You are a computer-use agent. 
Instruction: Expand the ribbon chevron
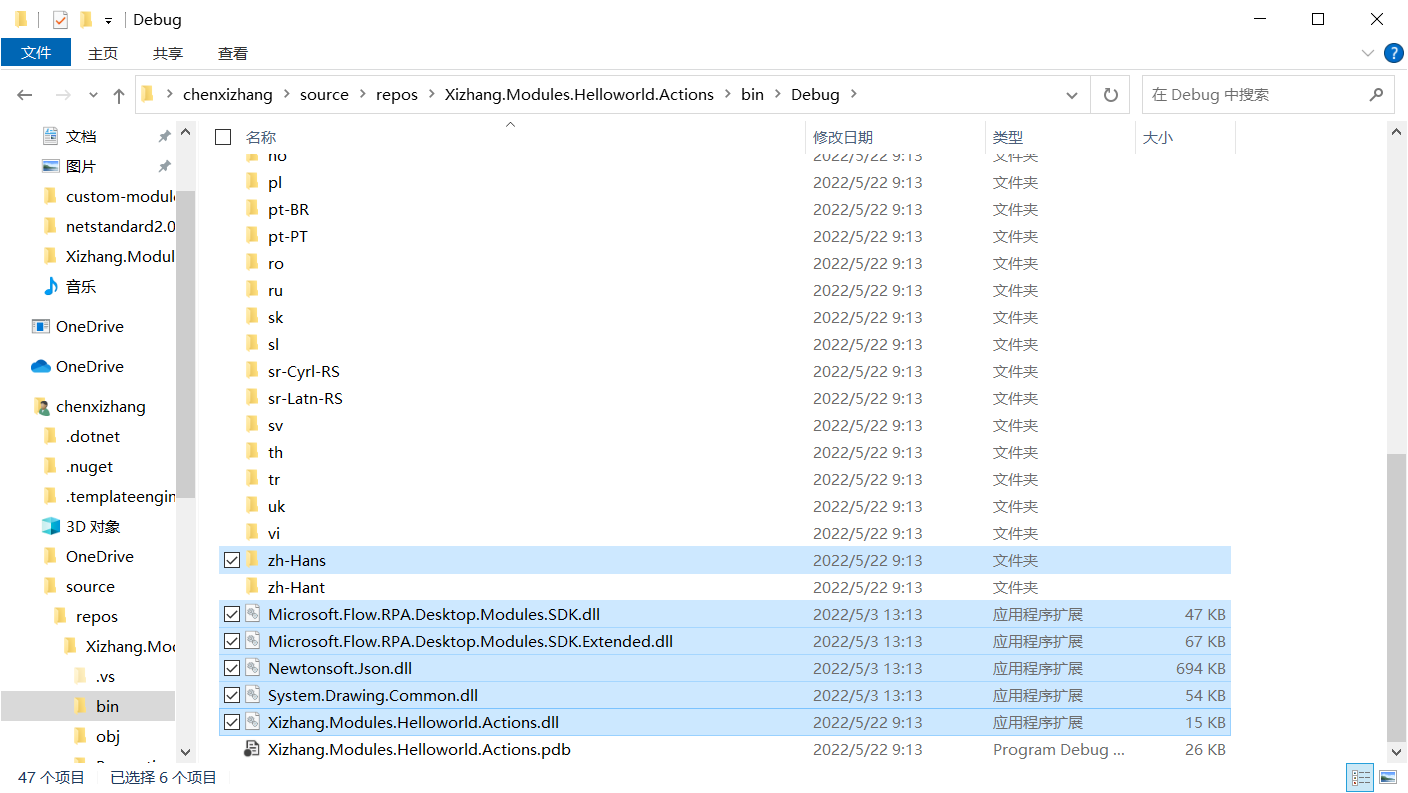[x=1368, y=53]
